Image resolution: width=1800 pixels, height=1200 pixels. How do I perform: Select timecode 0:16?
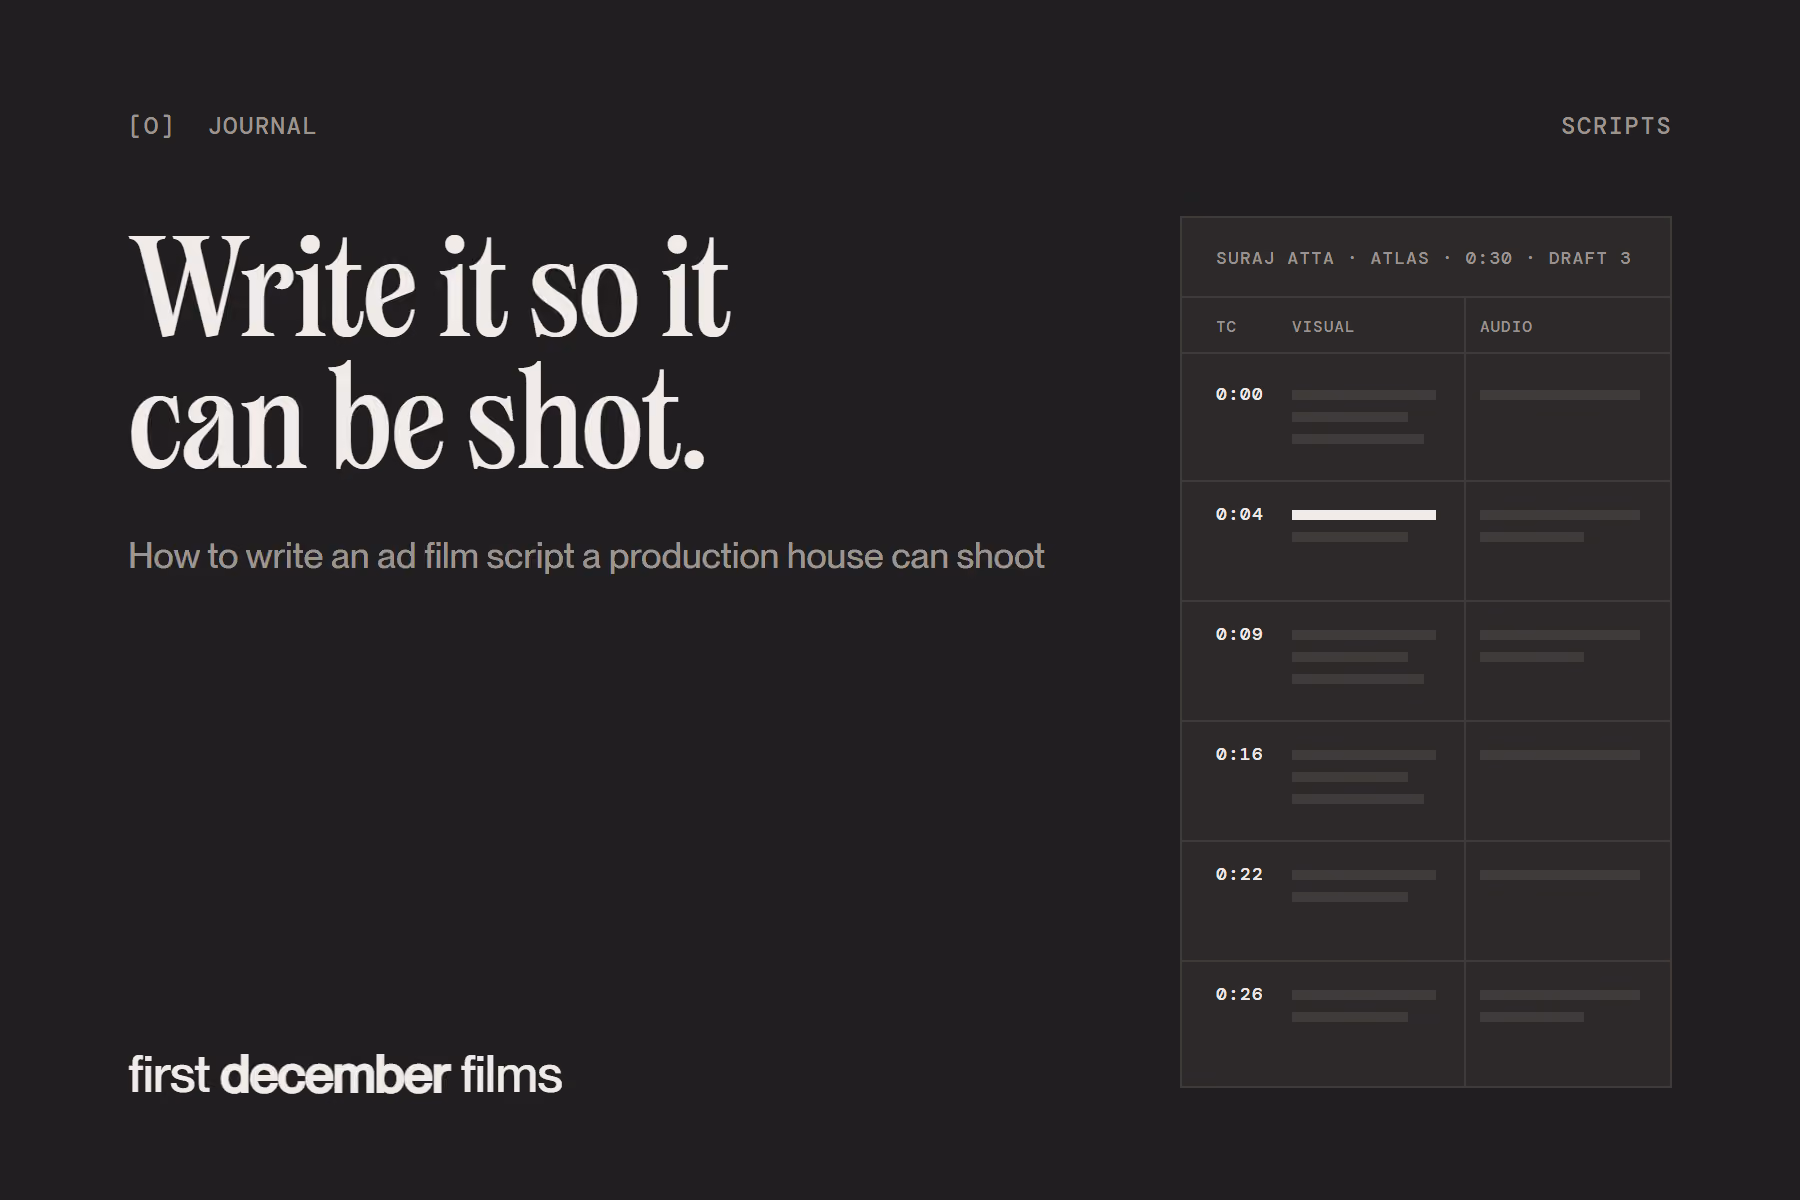[1239, 755]
